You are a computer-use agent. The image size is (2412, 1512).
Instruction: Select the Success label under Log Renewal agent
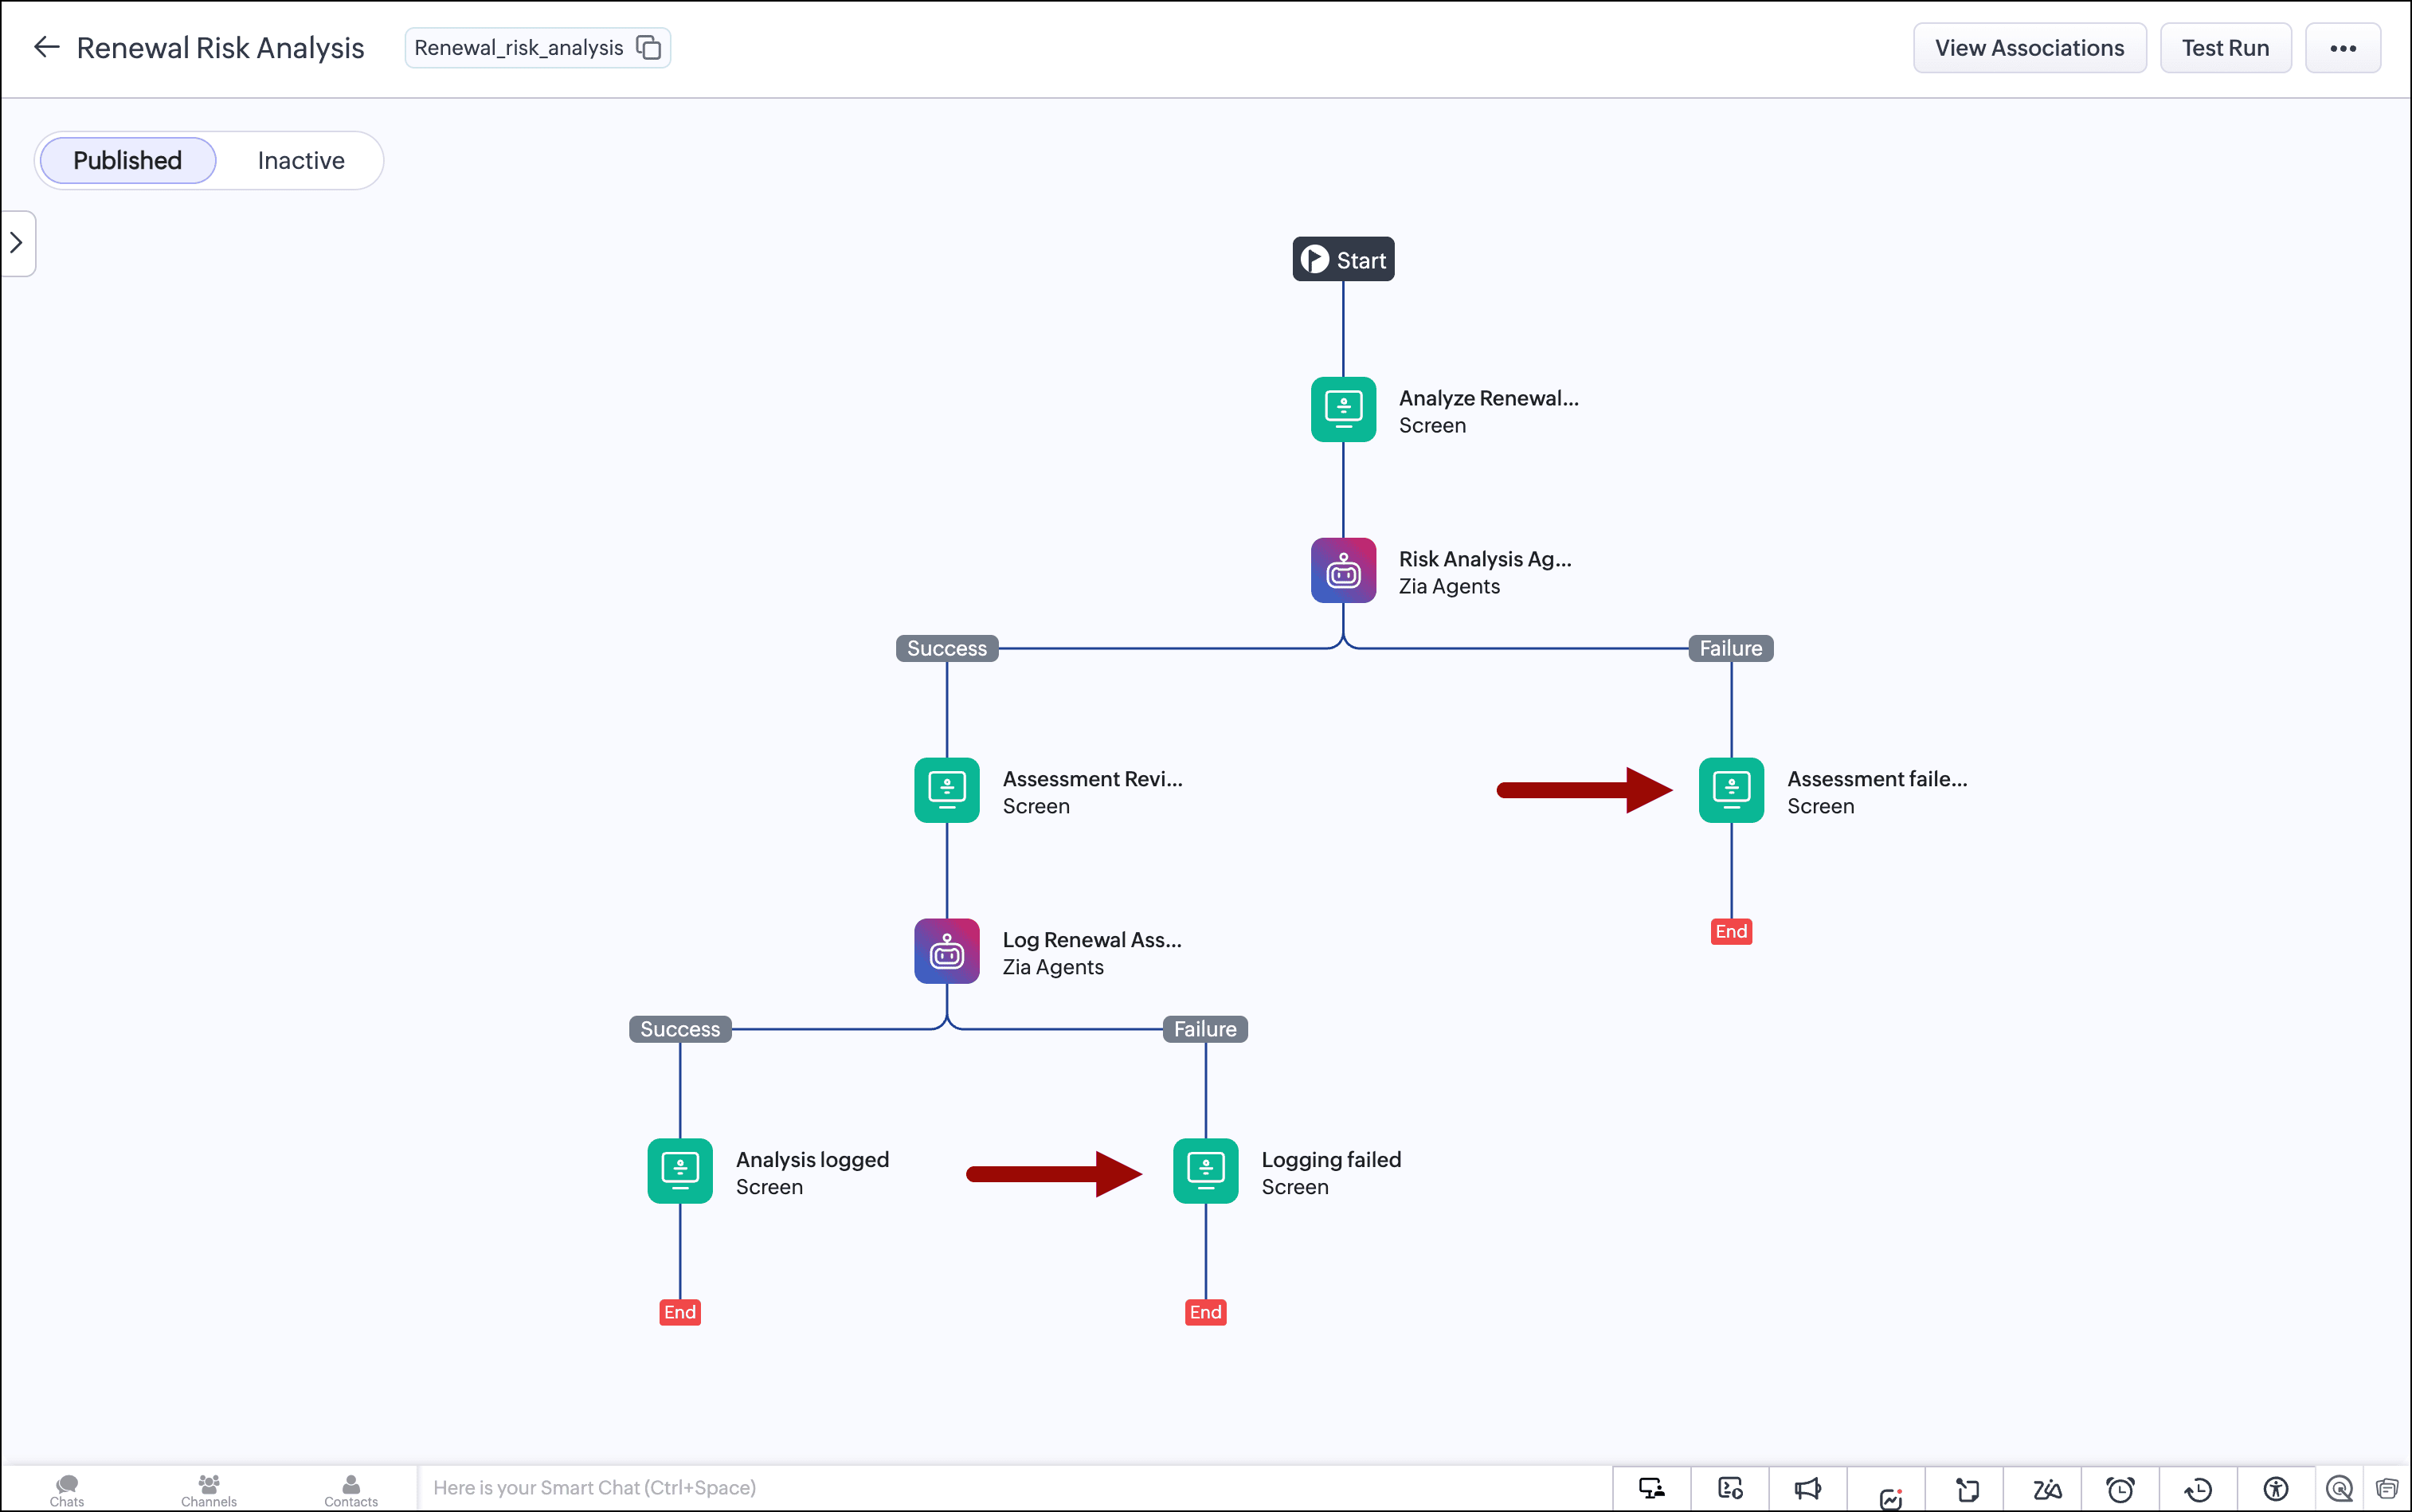tap(680, 1029)
